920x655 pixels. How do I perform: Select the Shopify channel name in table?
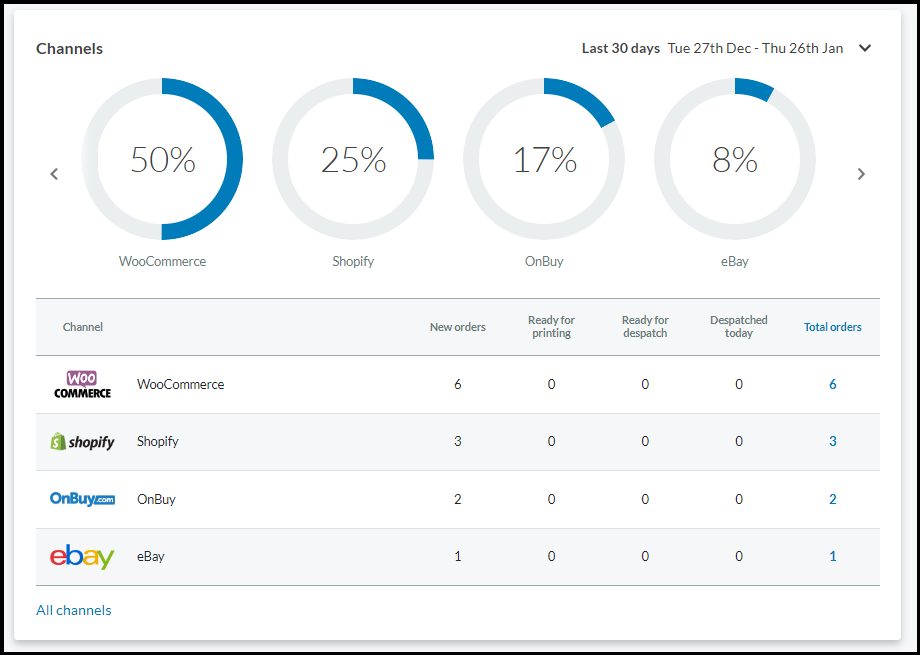pos(158,441)
